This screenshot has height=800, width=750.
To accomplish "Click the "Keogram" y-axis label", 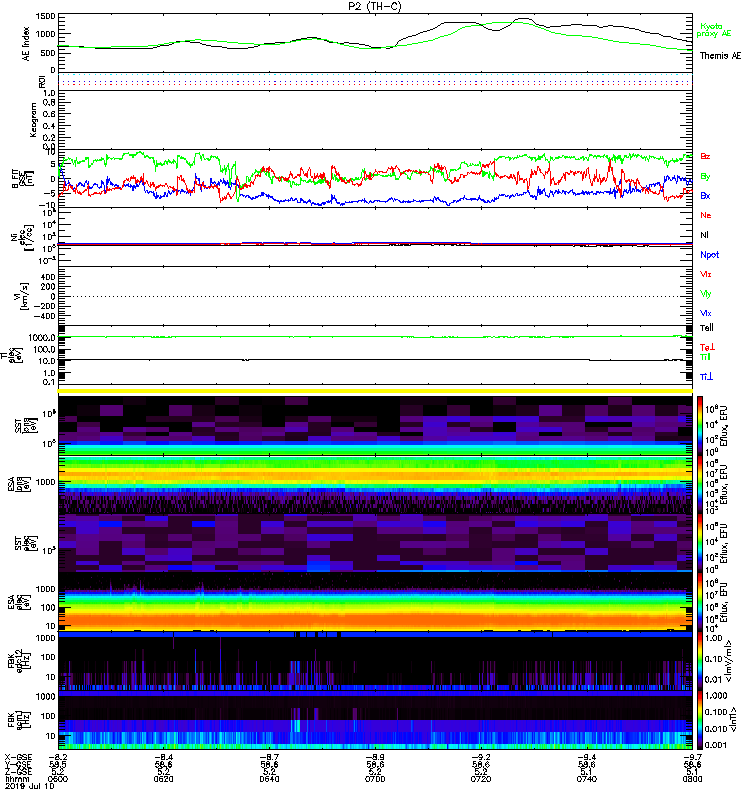I will coord(33,119).
